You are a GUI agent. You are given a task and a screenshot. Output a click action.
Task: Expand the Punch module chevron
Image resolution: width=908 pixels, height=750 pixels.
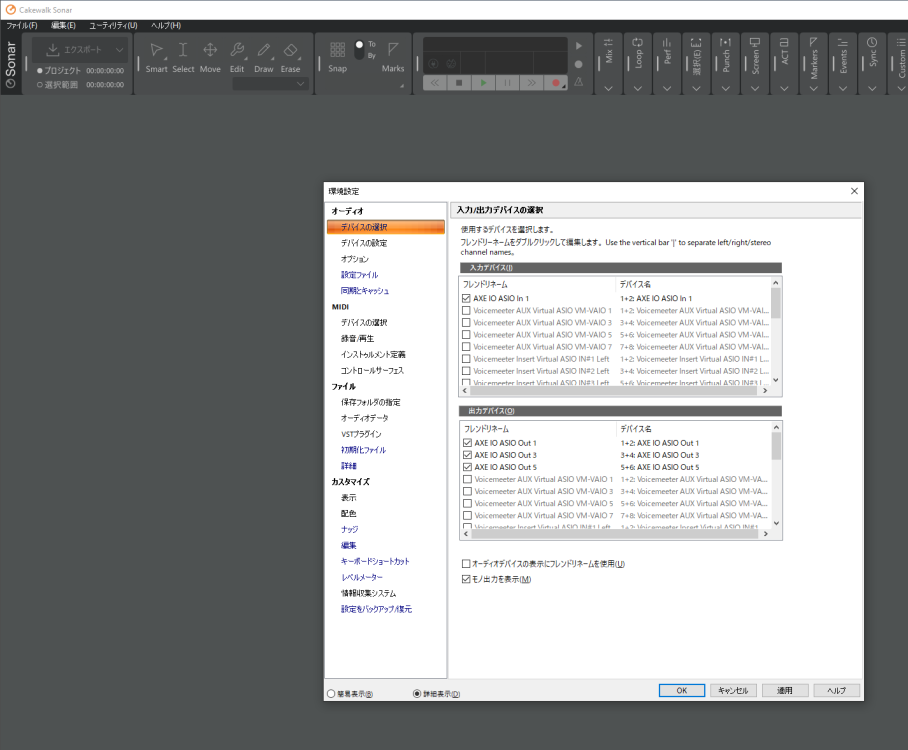pyautogui.click(x=726, y=89)
